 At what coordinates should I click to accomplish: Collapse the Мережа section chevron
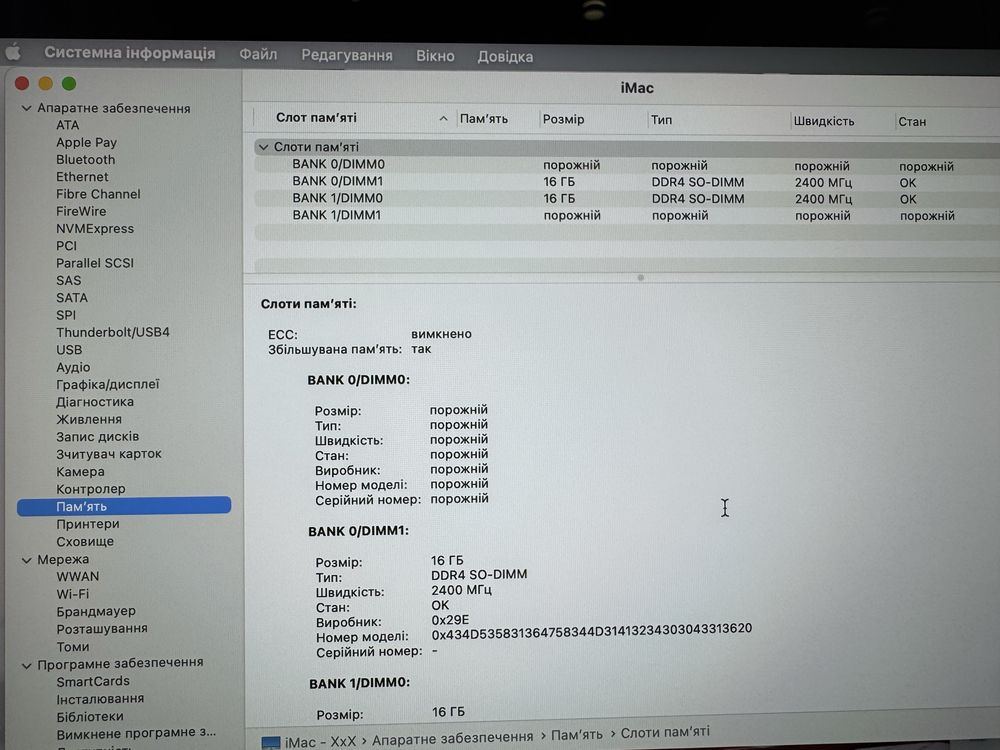click(27, 560)
